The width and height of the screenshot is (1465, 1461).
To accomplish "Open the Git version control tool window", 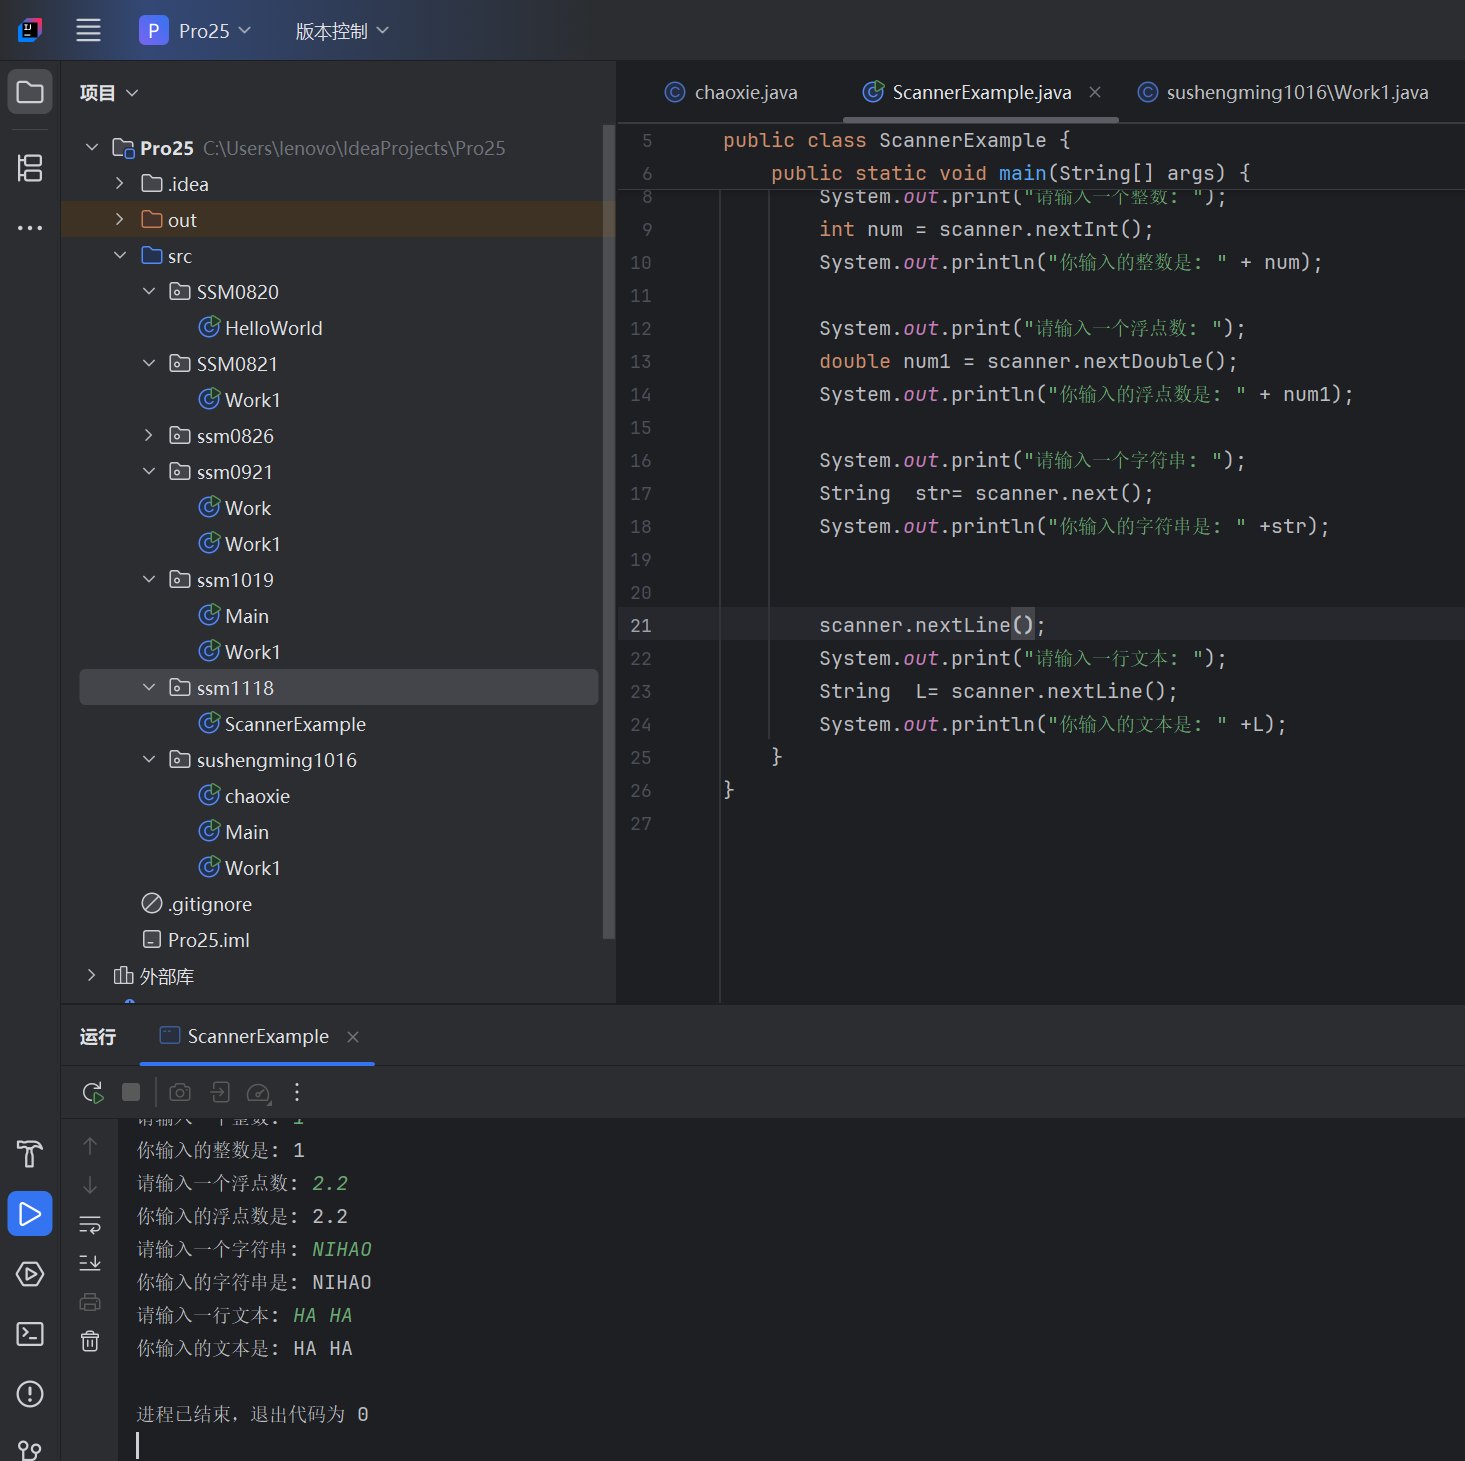I will pyautogui.click(x=30, y=1450).
